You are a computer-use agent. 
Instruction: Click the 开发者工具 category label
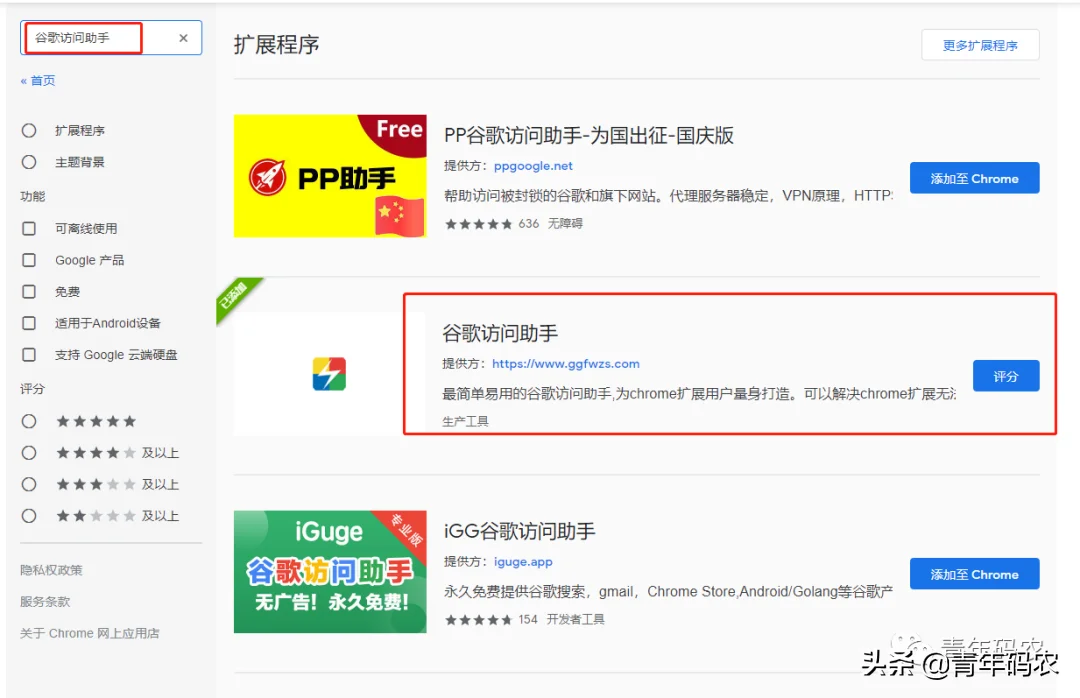pos(576,620)
